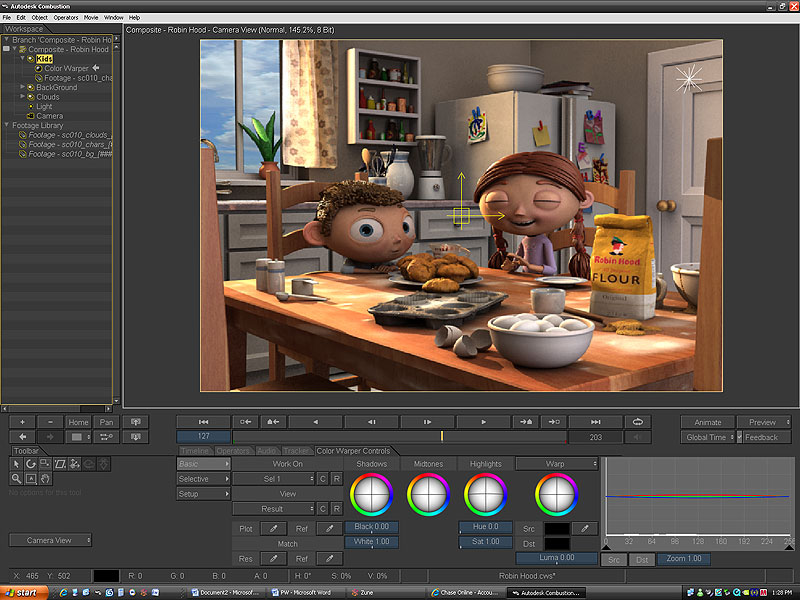Toggle the Dst histogram button
The height and width of the screenshot is (600, 800).
point(642,560)
